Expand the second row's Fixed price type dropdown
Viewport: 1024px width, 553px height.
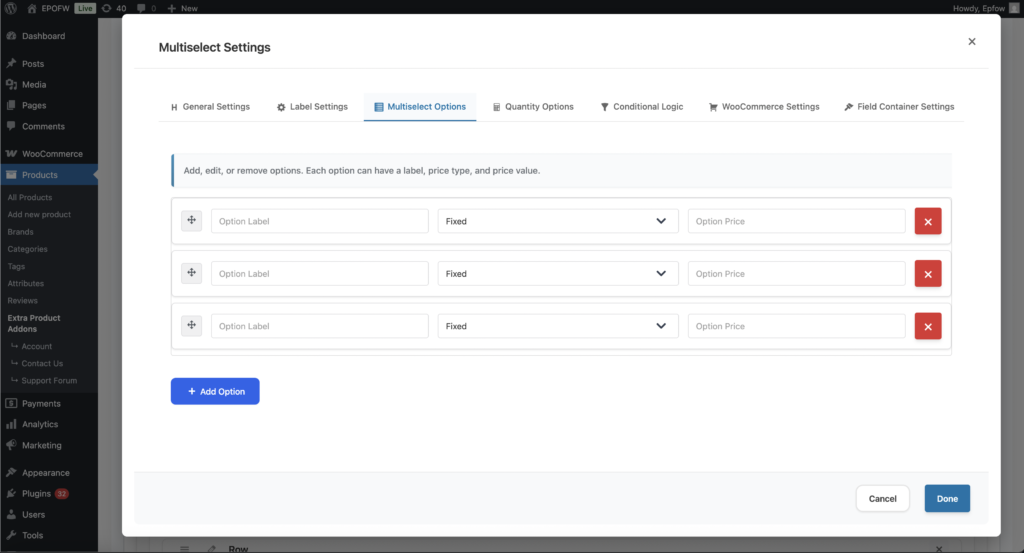[x=557, y=274]
